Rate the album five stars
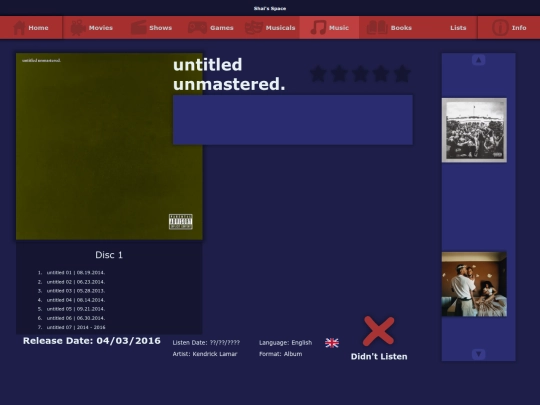The width and height of the screenshot is (540, 405). click(402, 74)
